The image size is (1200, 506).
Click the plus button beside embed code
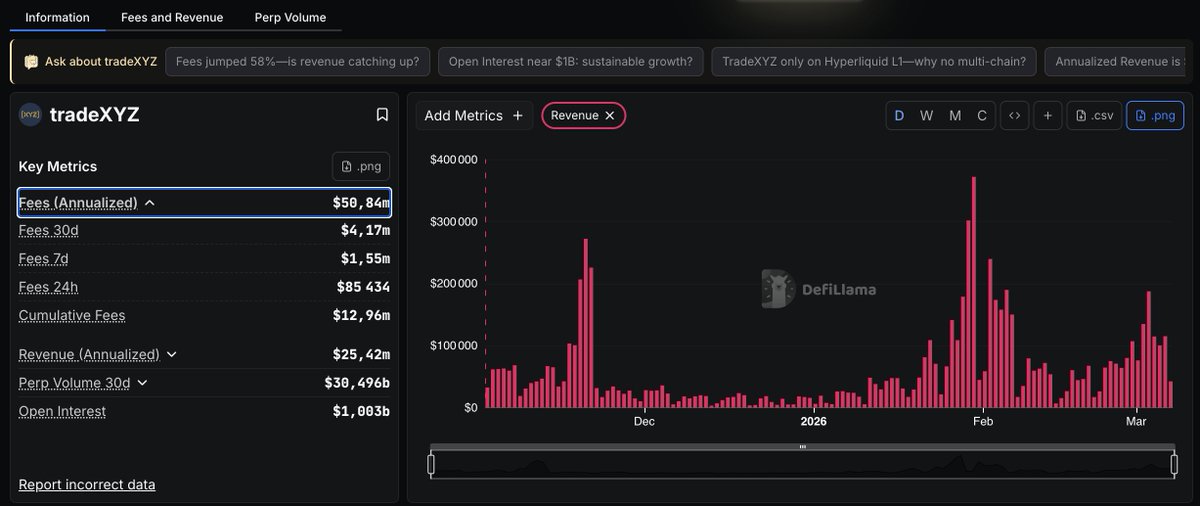1047,116
